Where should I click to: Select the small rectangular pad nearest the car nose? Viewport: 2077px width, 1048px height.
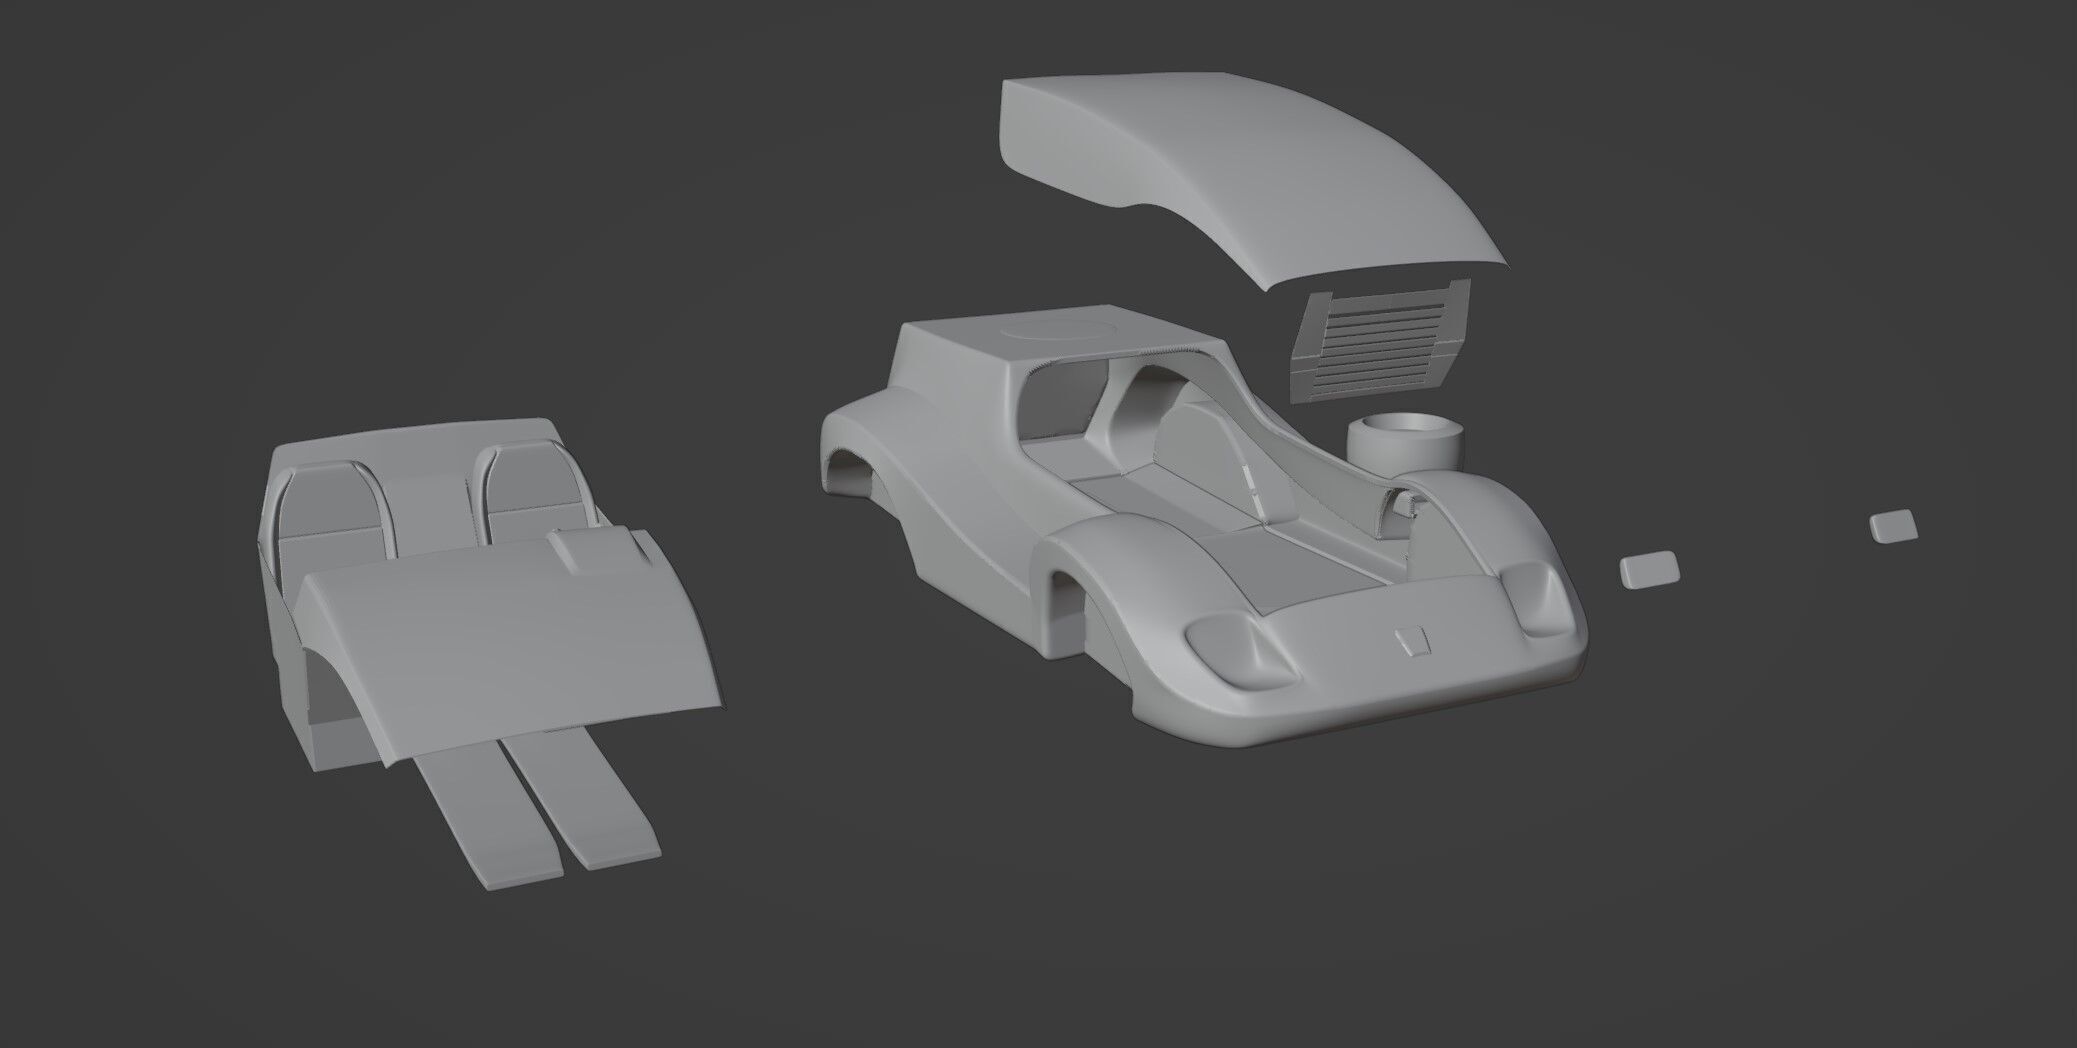(x=1650, y=570)
